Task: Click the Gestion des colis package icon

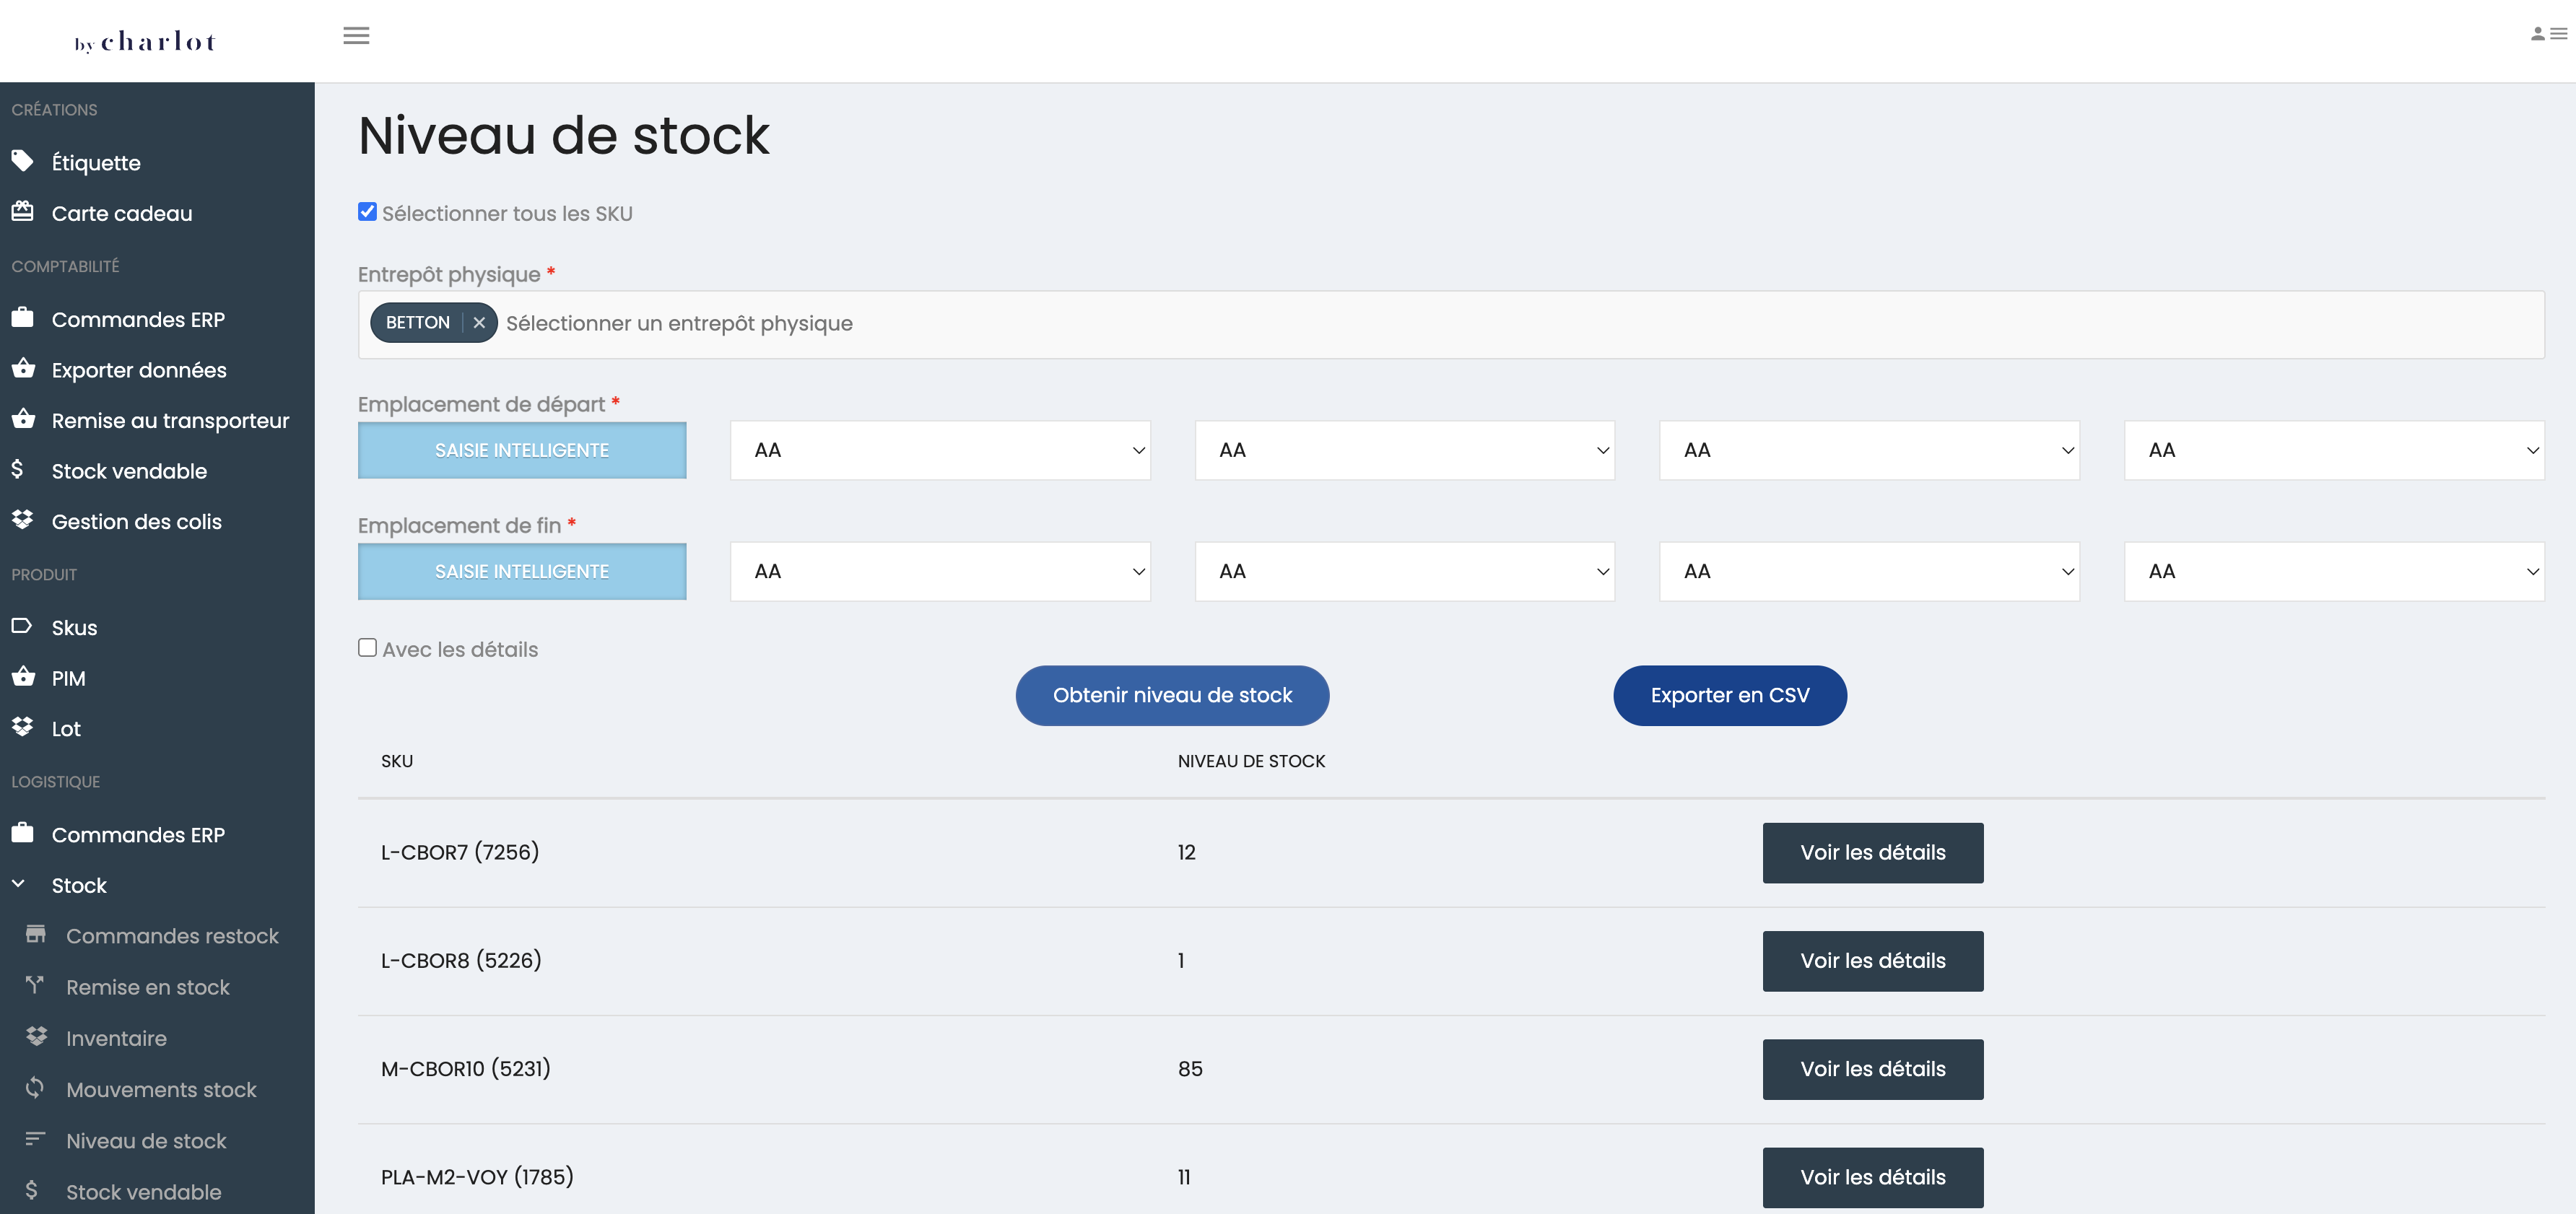Action: (x=23, y=520)
